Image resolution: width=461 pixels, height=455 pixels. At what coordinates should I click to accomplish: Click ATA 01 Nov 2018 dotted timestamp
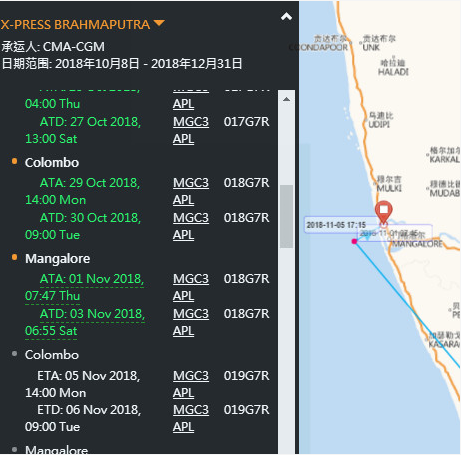85,287
